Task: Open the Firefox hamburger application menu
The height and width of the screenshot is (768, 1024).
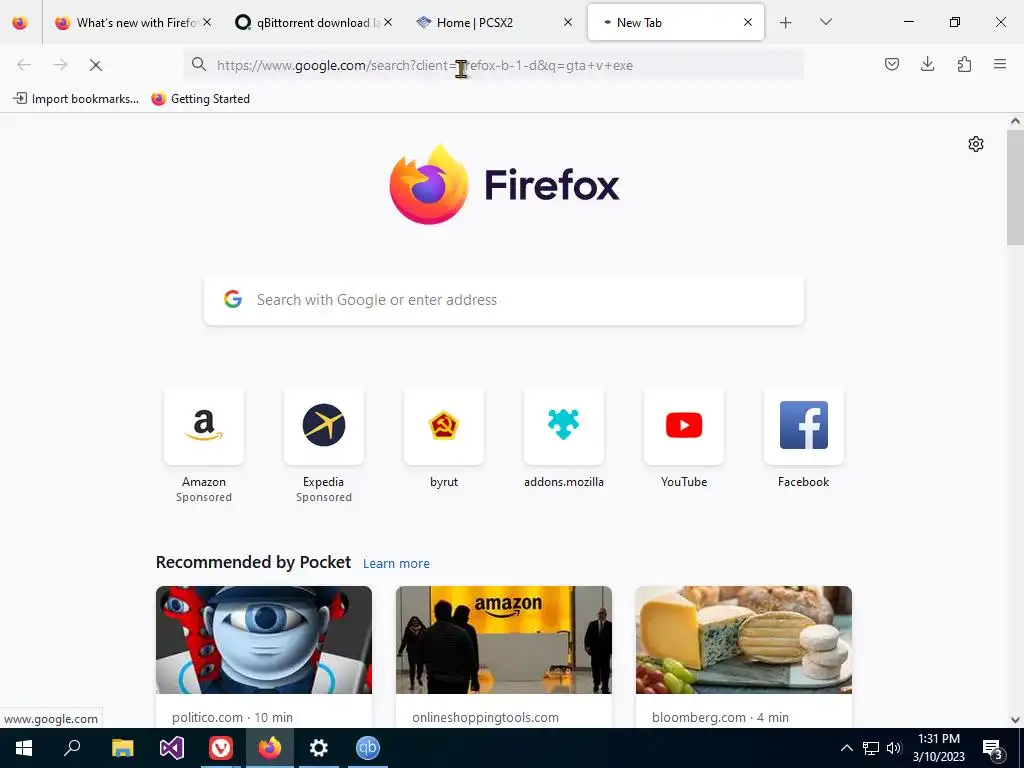Action: tap(1000, 64)
